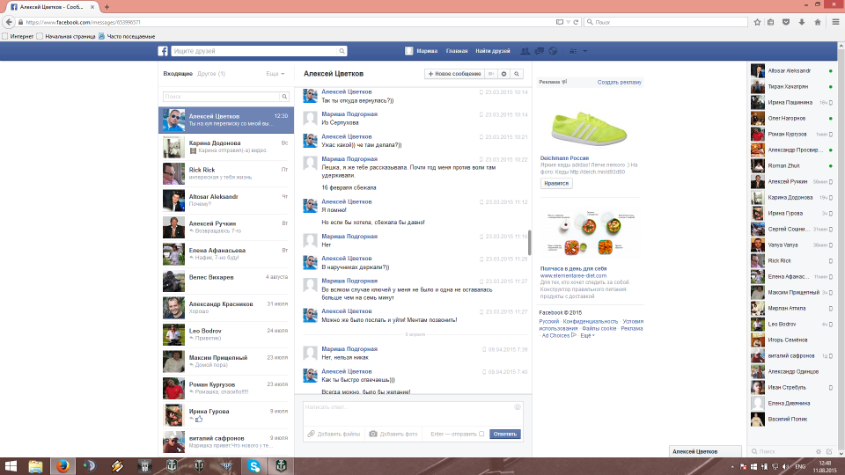Open conversation with Елена Афанасьева
Image resolution: width=845 pixels, height=475 pixels.
click(x=226, y=254)
